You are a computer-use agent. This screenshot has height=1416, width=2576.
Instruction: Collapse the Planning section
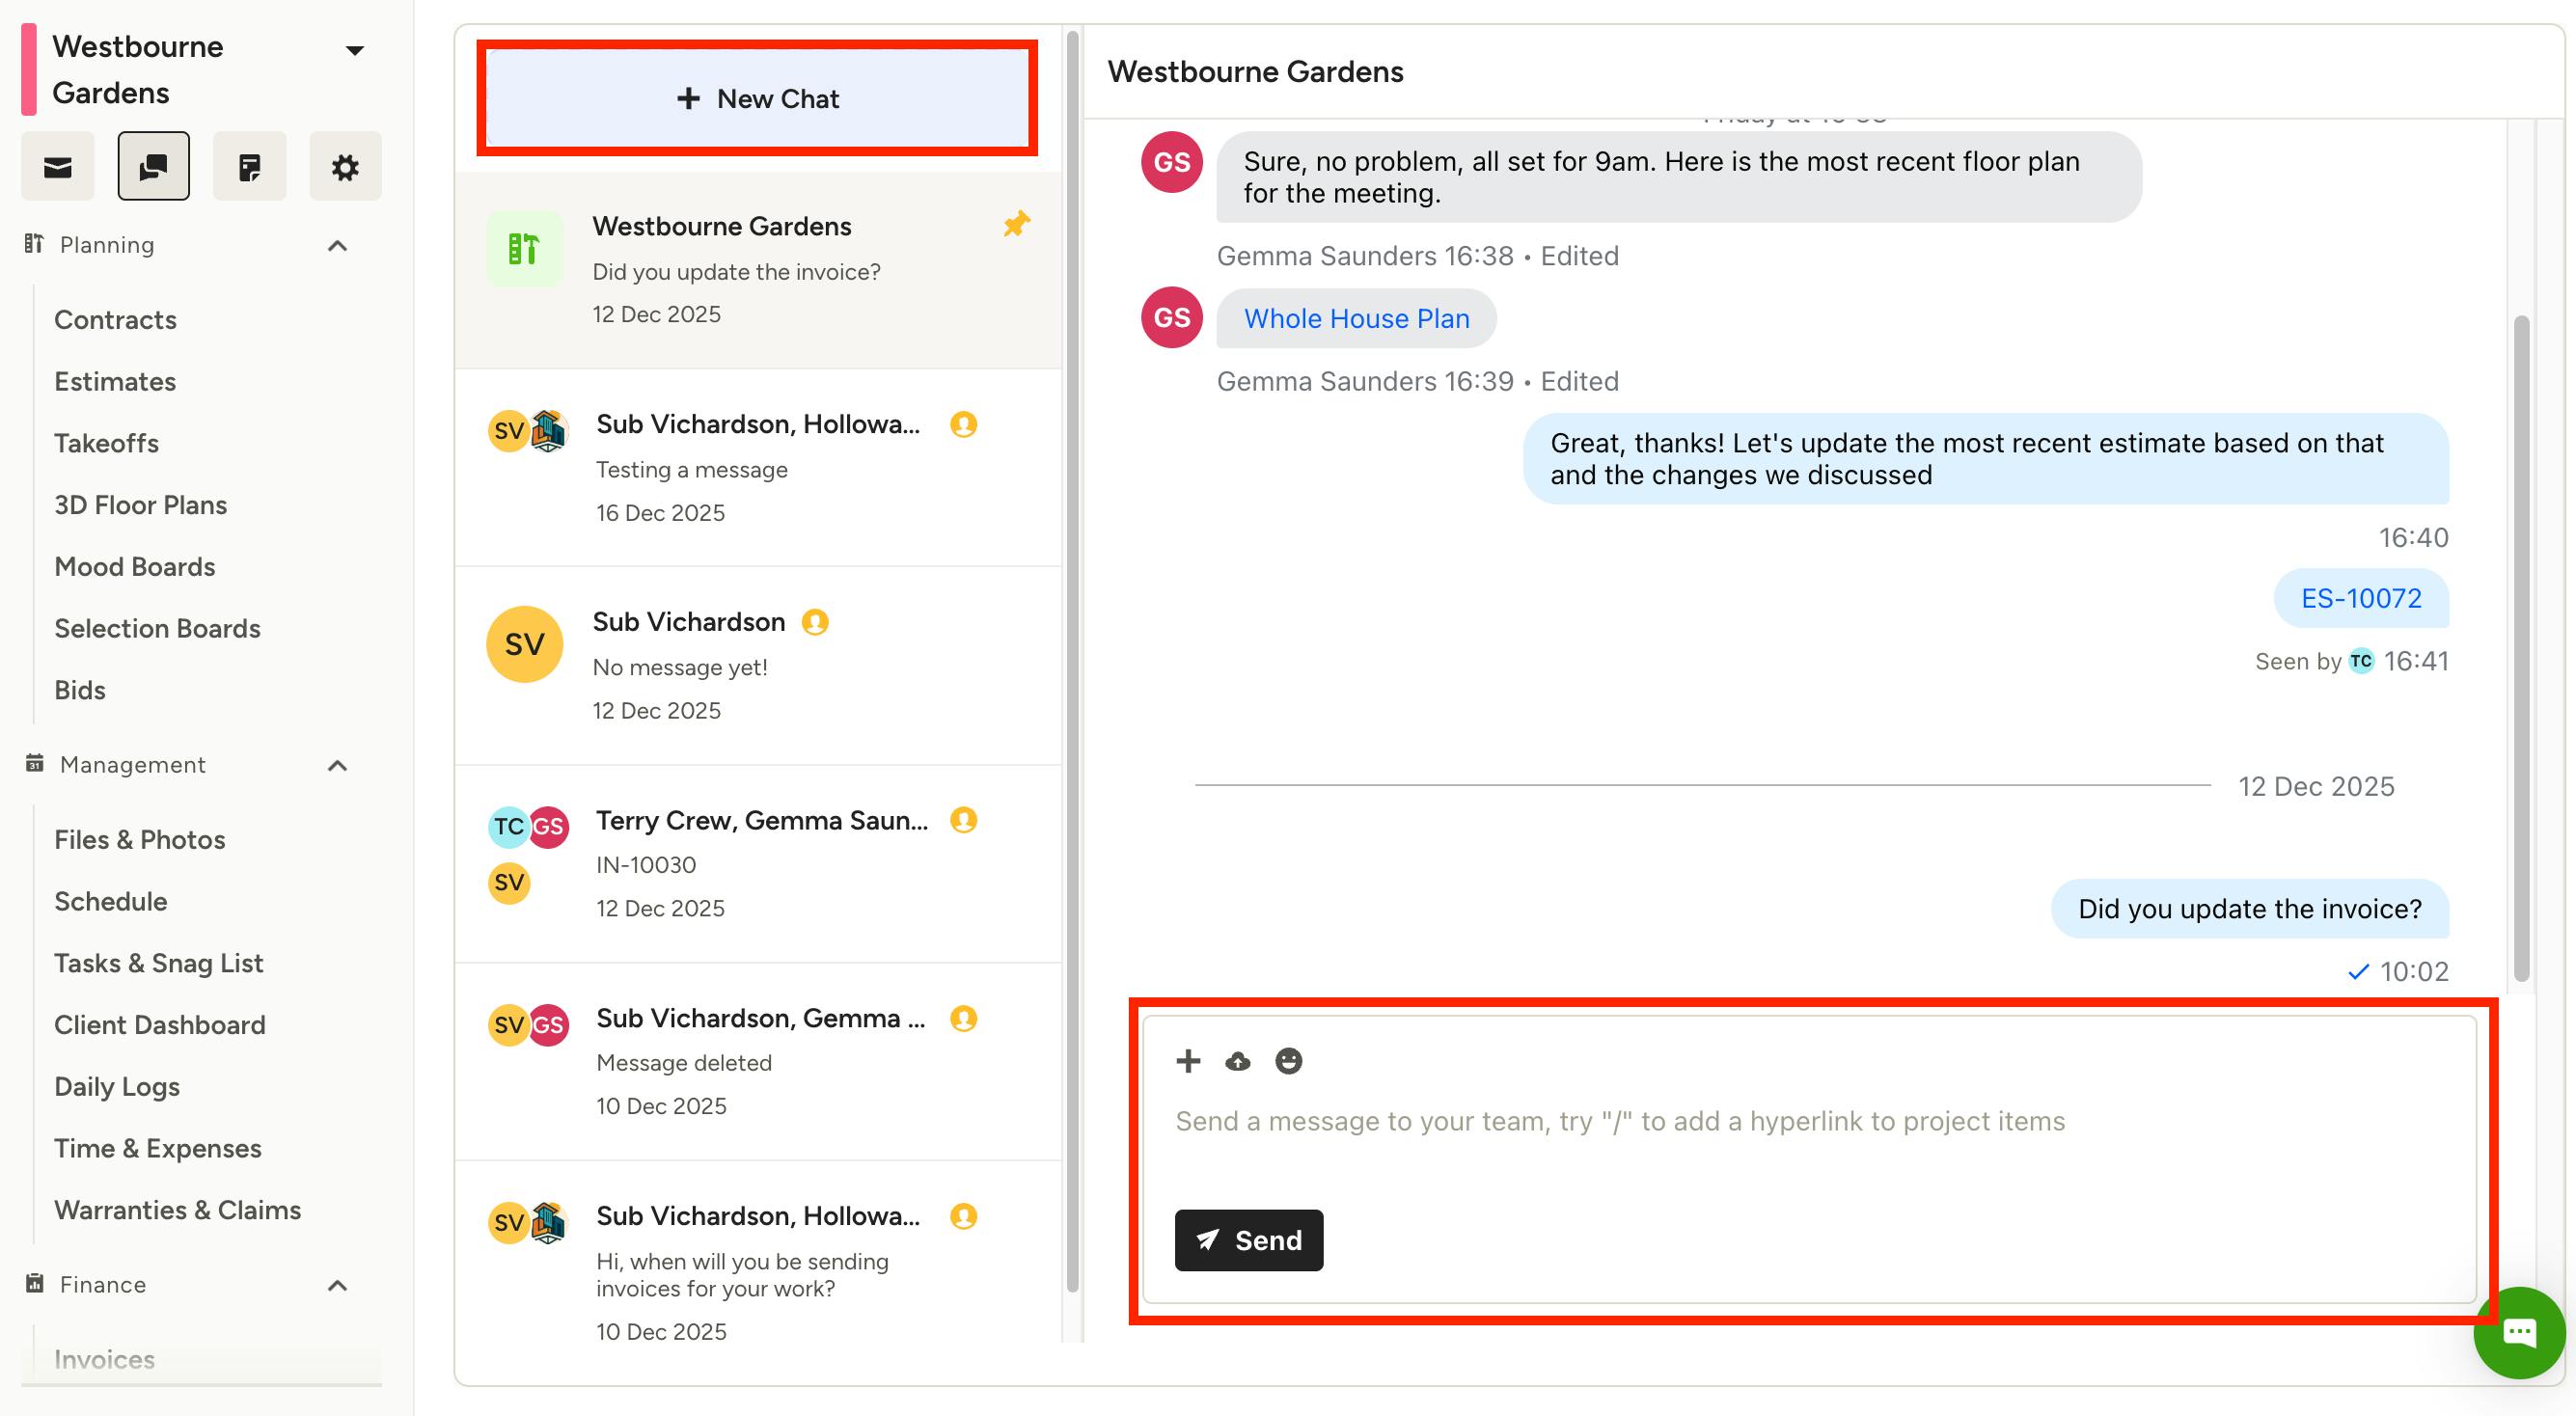pos(338,246)
